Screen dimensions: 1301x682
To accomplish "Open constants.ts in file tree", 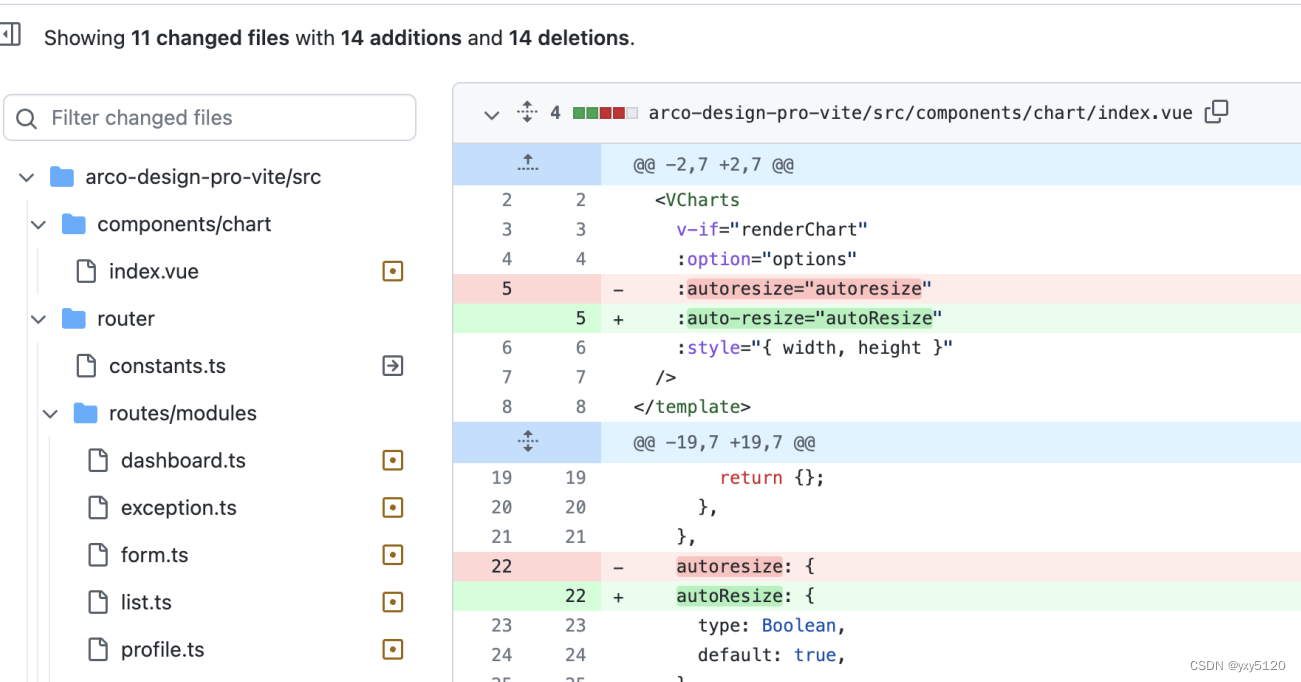I will tap(167, 366).
